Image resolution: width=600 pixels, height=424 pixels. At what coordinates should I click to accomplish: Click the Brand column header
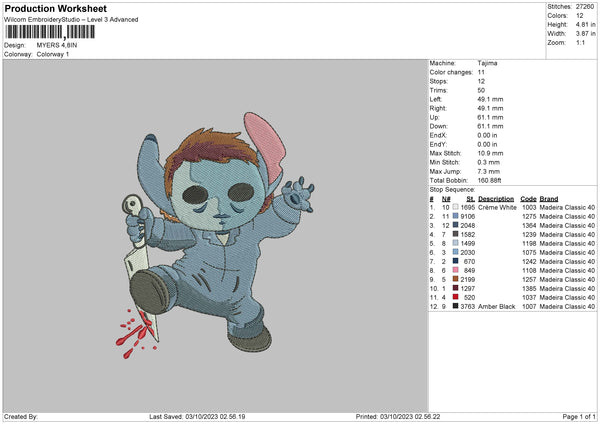(x=549, y=198)
